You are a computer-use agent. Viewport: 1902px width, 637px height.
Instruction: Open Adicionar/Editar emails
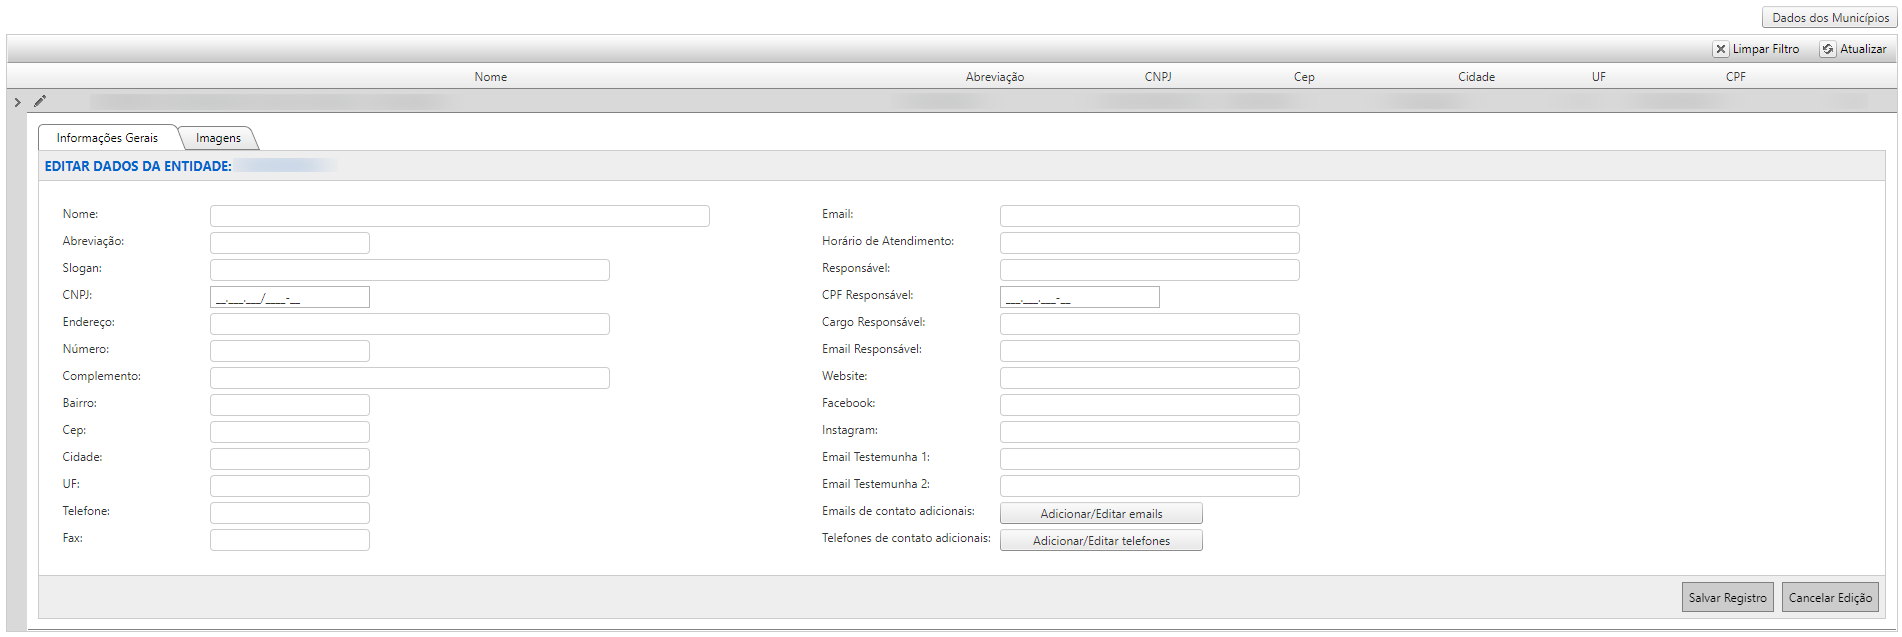(1101, 514)
